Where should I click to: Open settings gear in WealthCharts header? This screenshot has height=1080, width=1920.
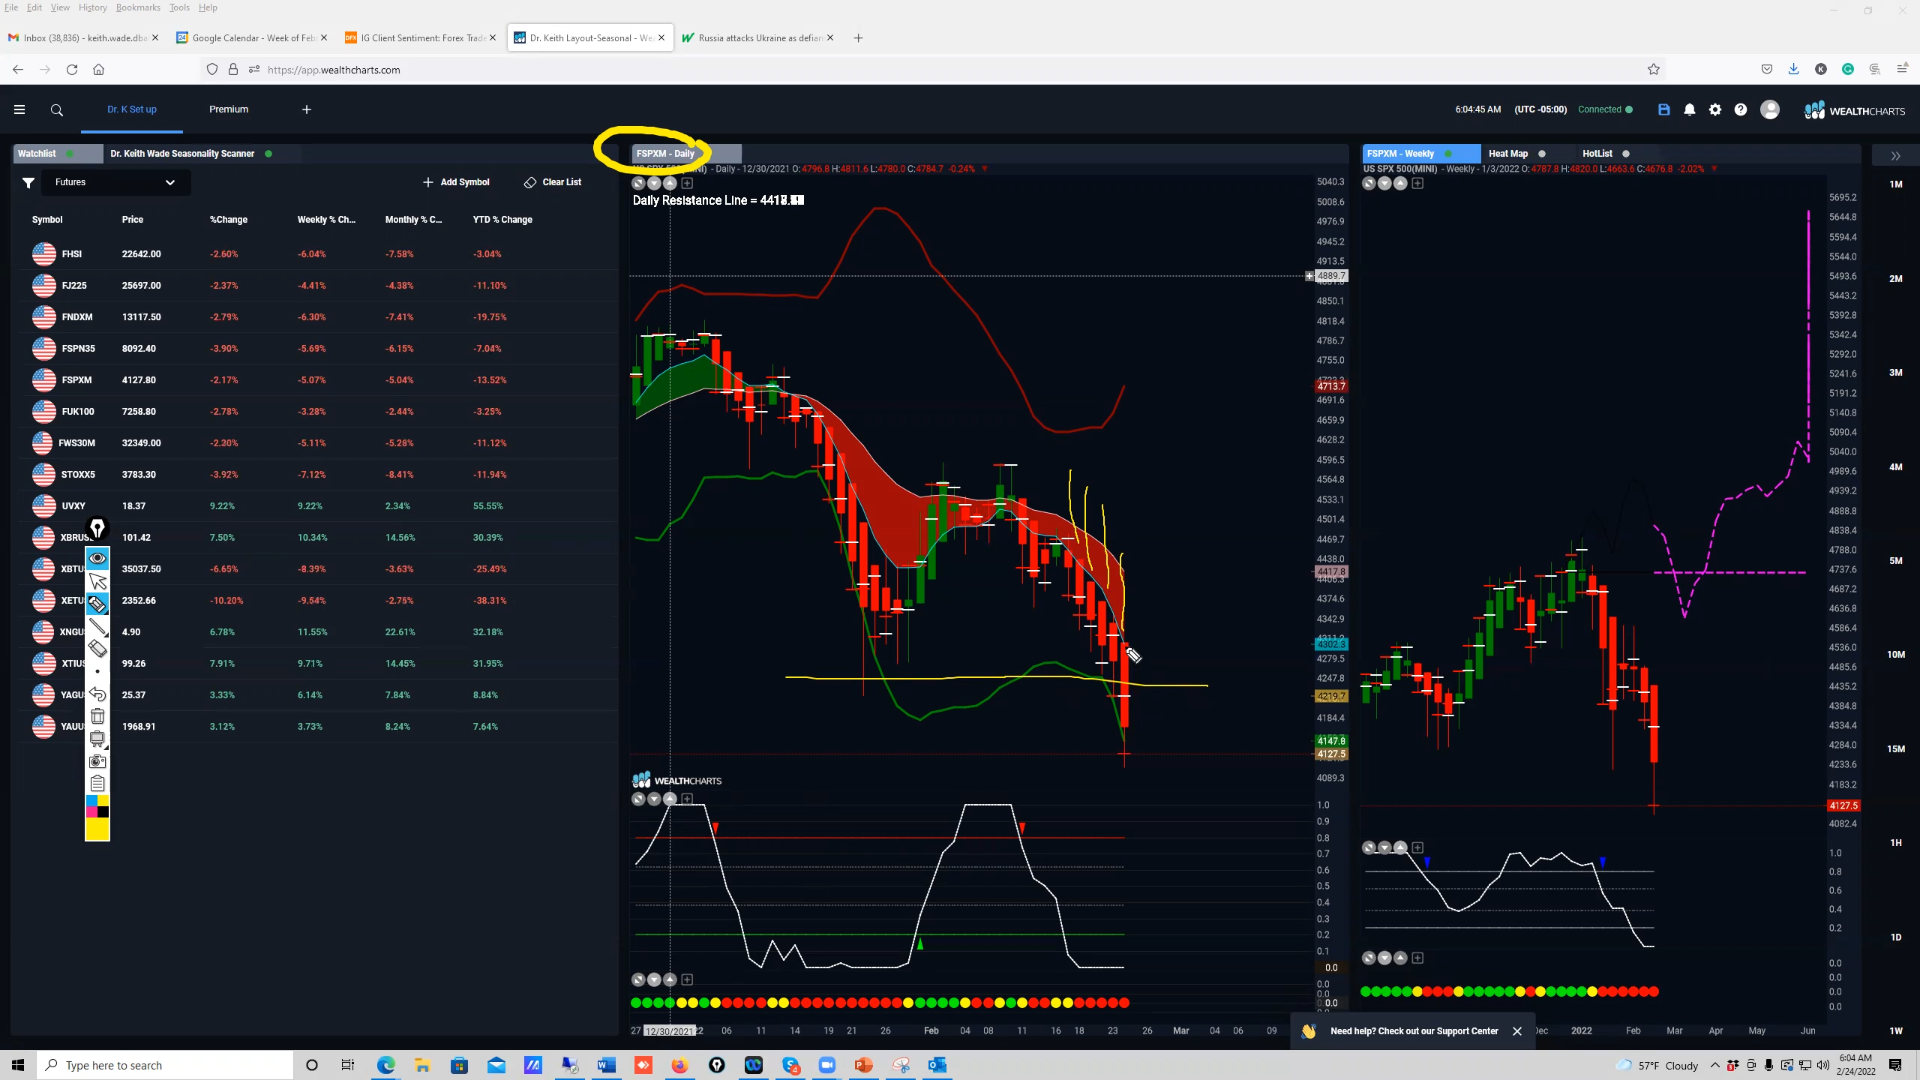click(1715, 110)
